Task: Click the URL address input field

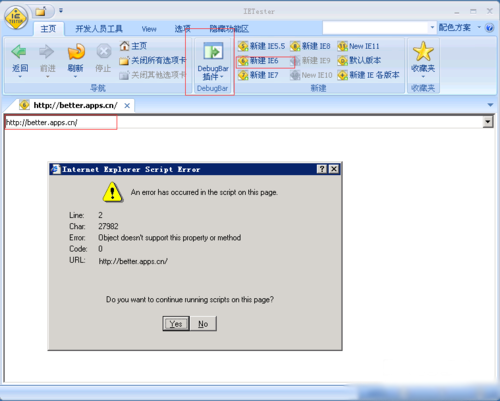Action: pyautogui.click(x=243, y=122)
